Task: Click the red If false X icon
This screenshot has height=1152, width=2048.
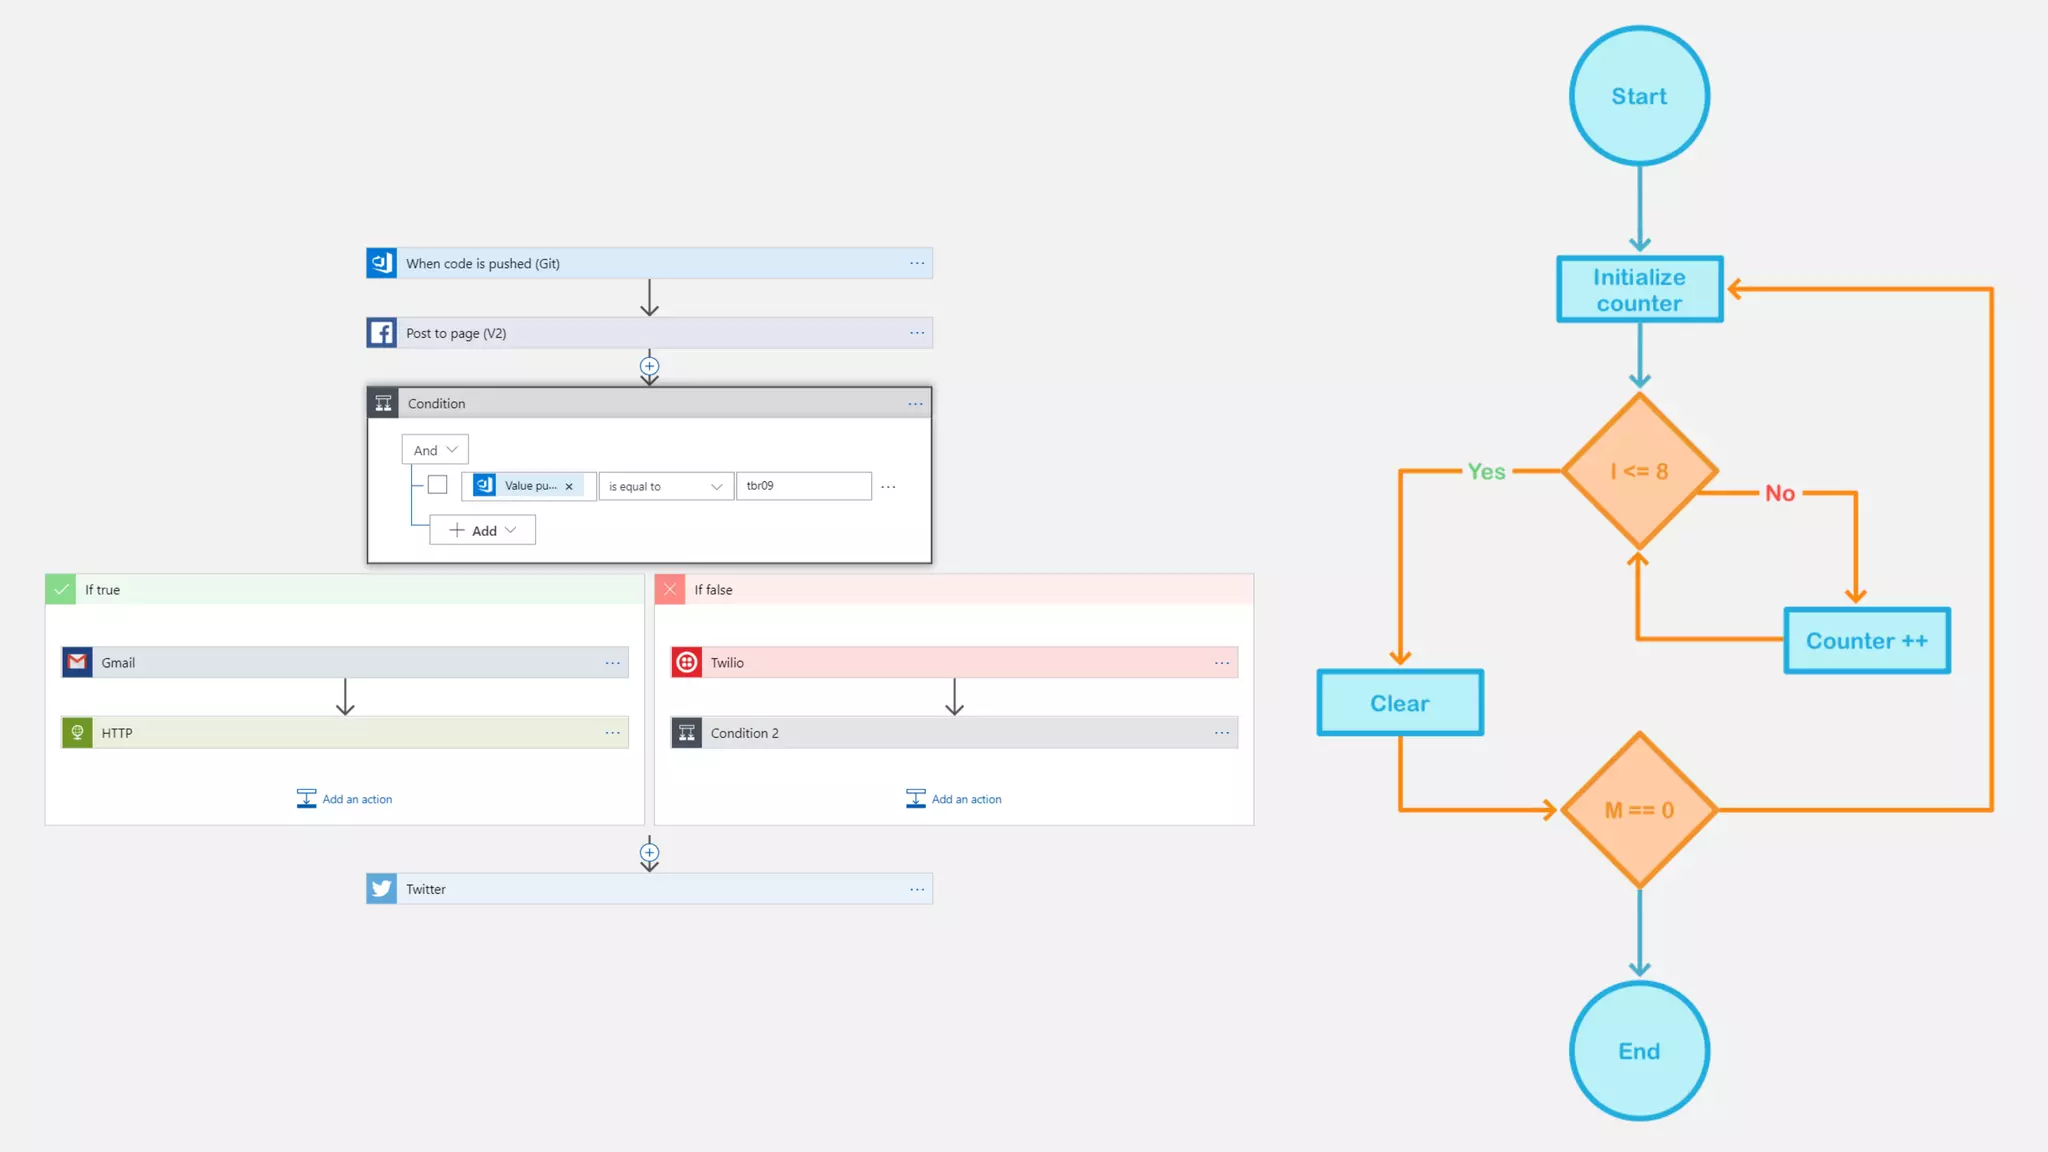Action: (x=670, y=589)
